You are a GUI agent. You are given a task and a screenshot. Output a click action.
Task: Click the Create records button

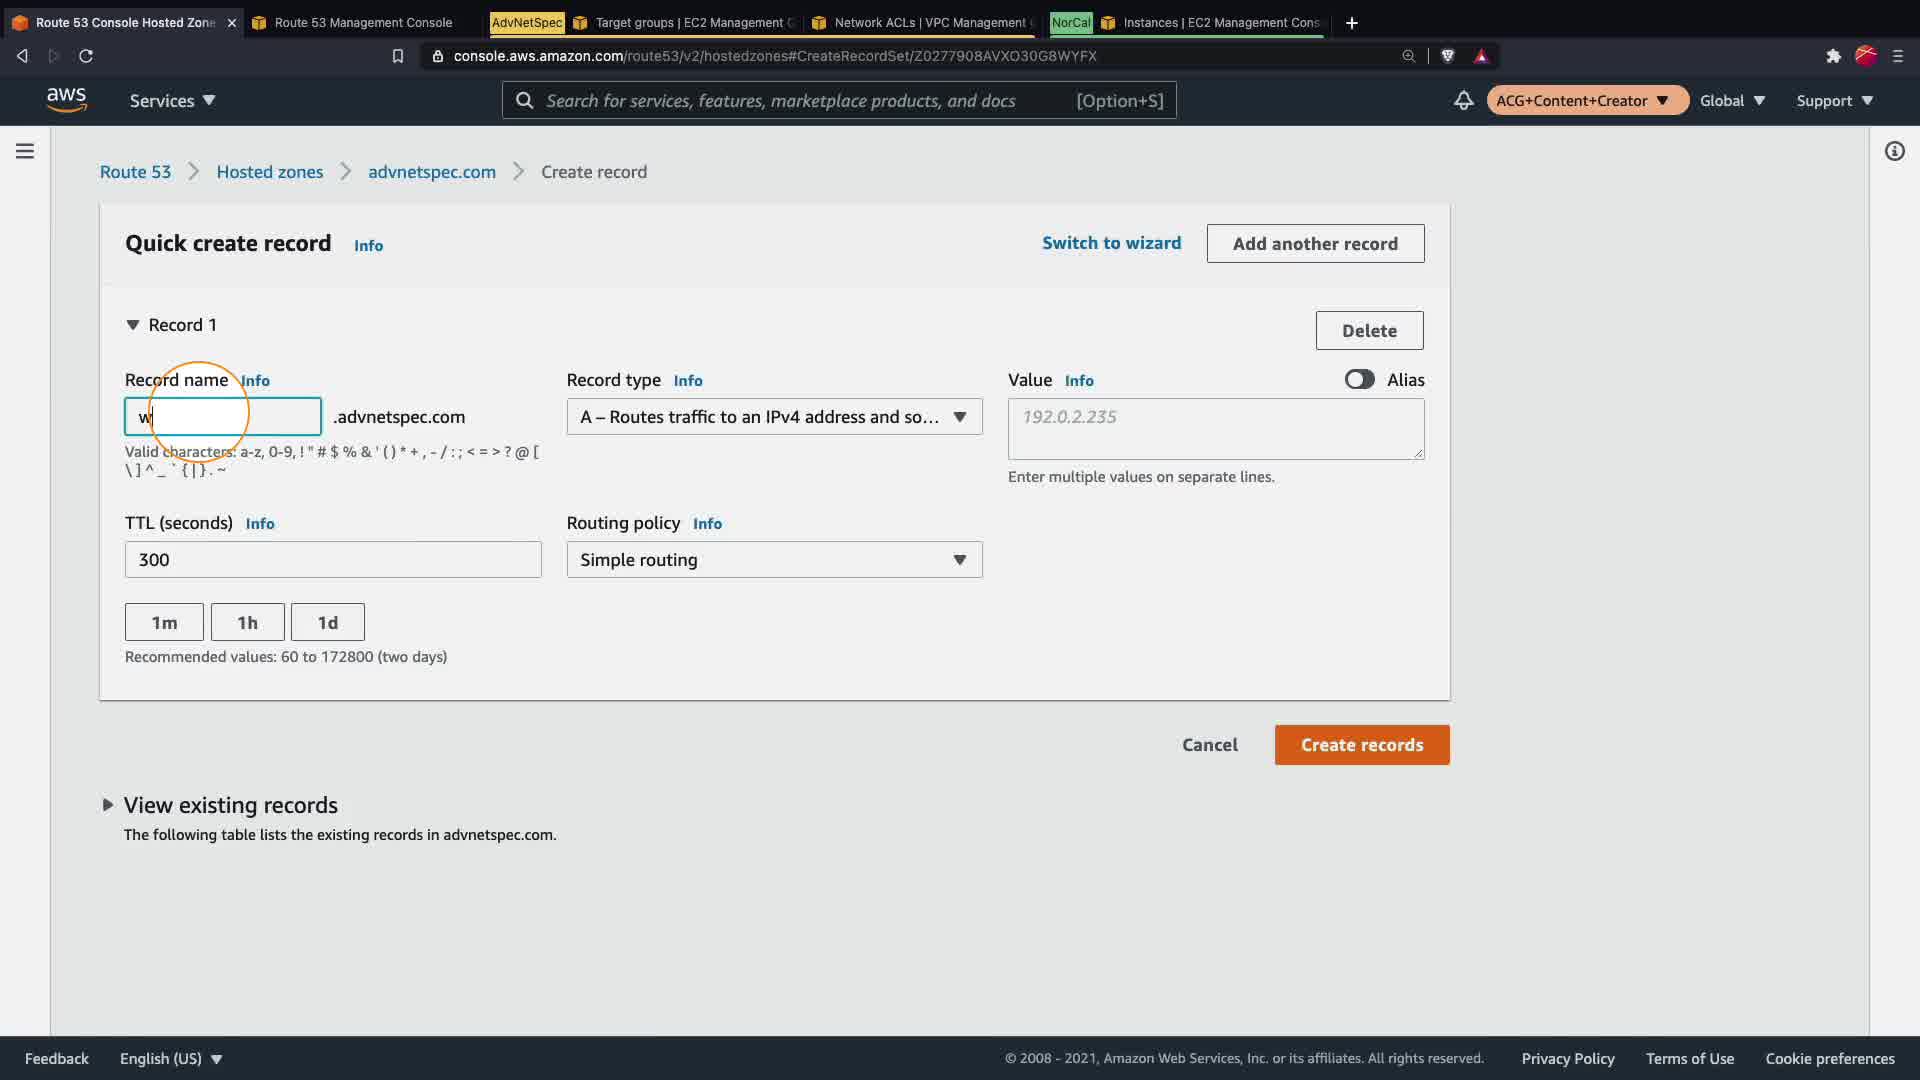pos(1361,745)
